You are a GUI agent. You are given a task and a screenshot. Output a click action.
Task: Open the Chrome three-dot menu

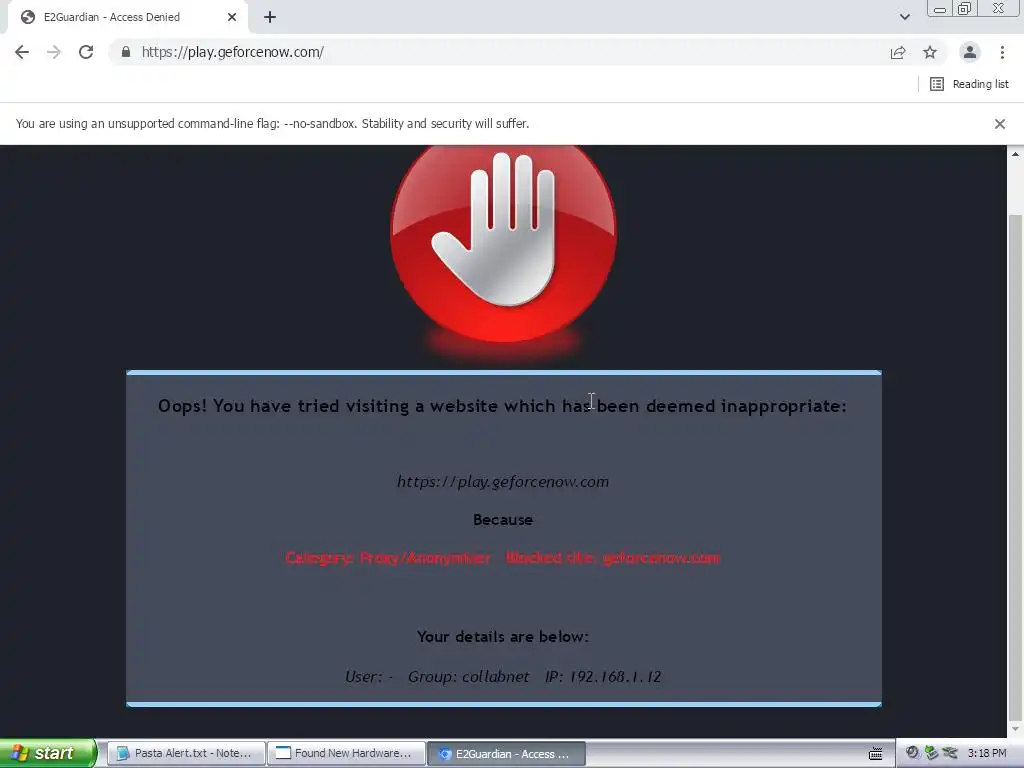tap(1002, 52)
